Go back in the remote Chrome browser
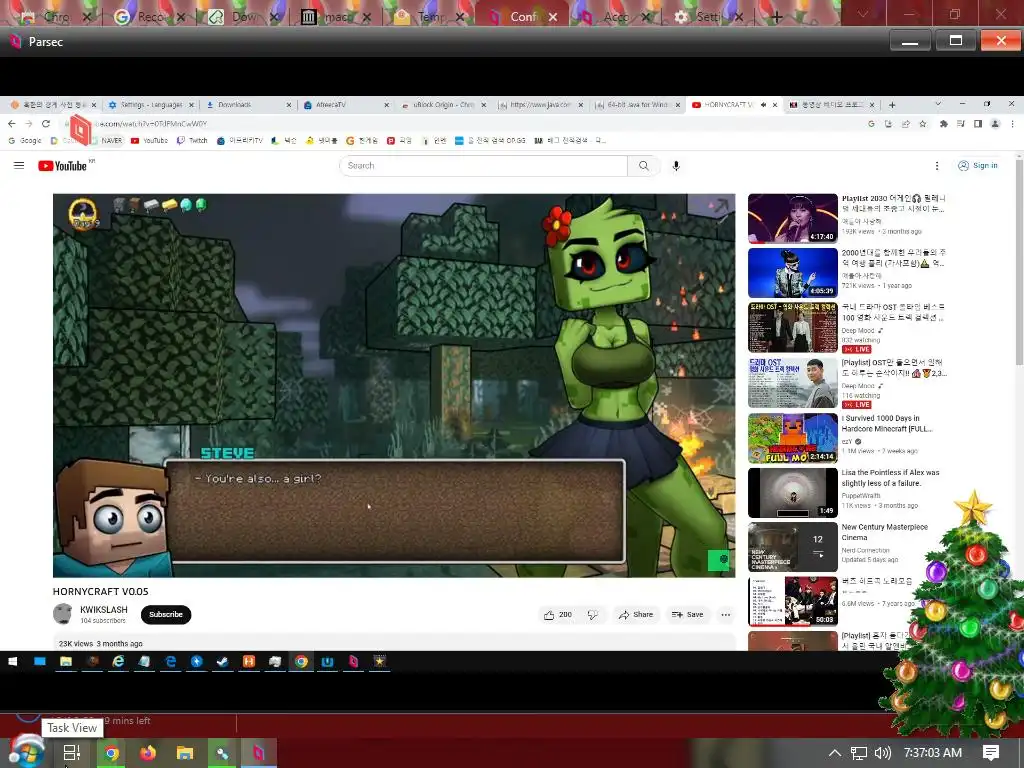 12,123
